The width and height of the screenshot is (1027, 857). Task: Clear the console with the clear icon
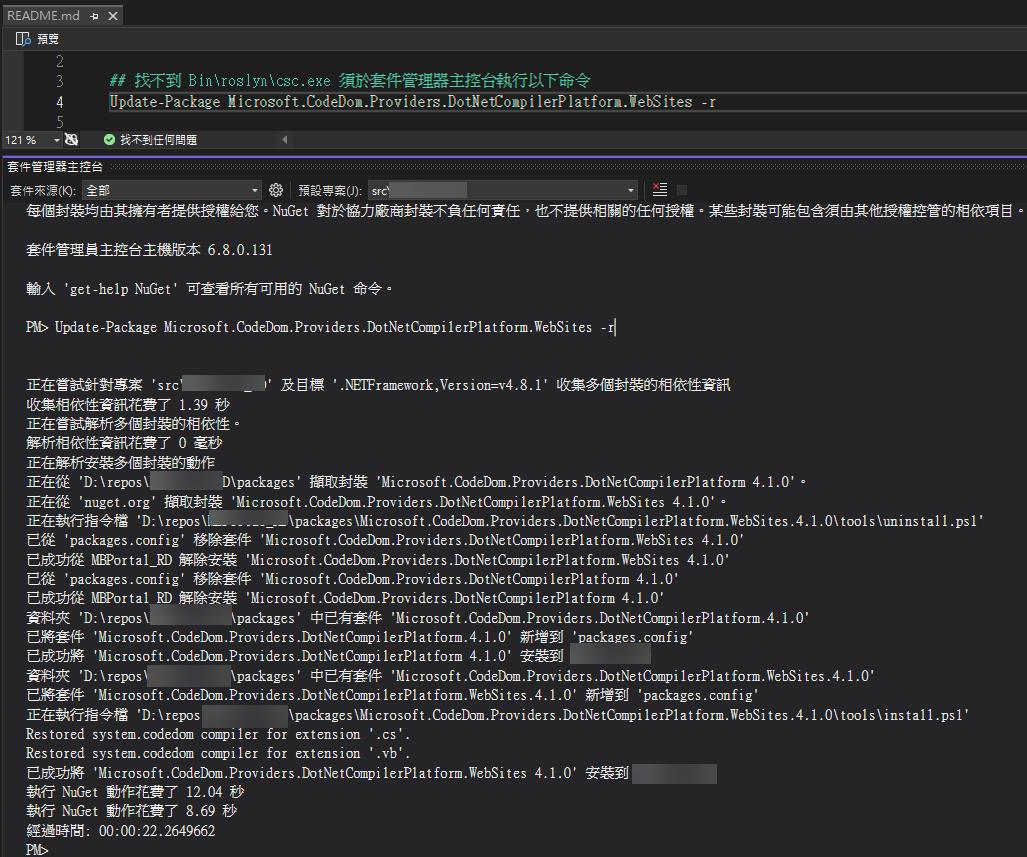coord(659,189)
